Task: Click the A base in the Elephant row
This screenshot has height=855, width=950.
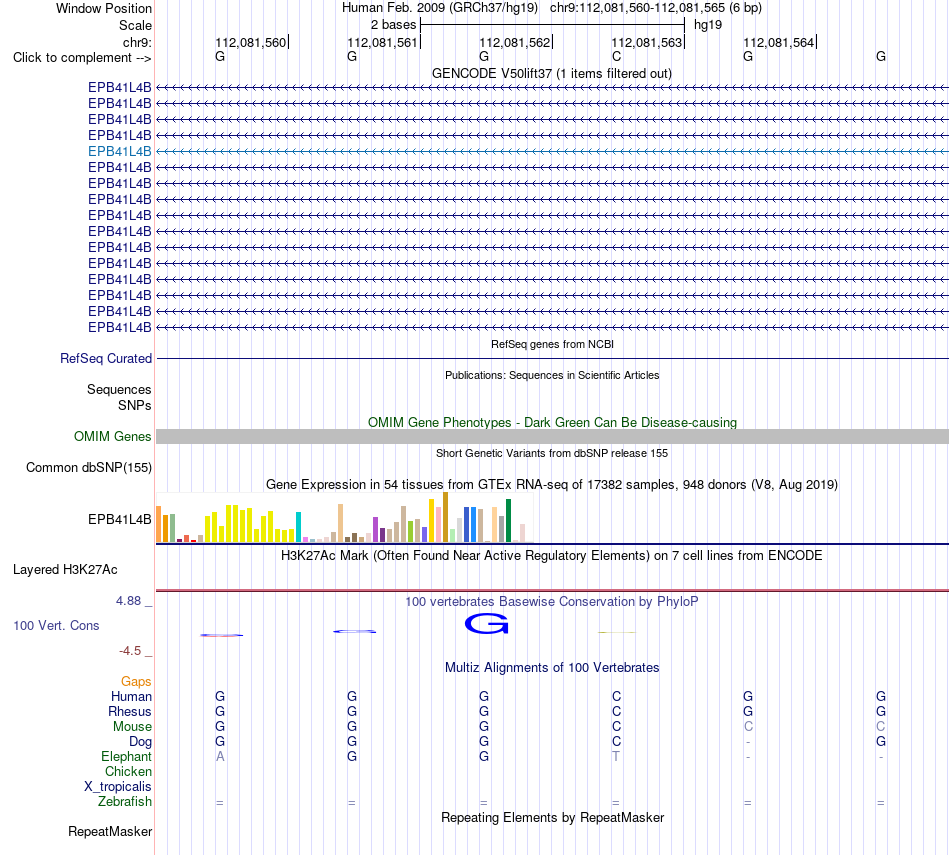Action: (x=220, y=756)
